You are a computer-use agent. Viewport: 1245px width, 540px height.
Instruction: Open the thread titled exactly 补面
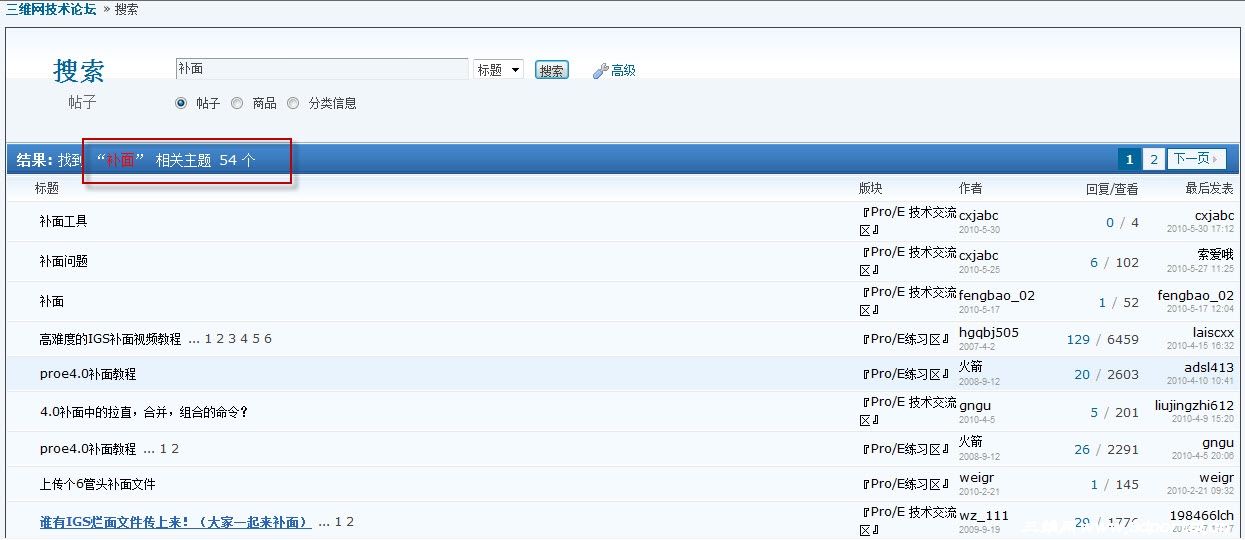tap(51, 301)
